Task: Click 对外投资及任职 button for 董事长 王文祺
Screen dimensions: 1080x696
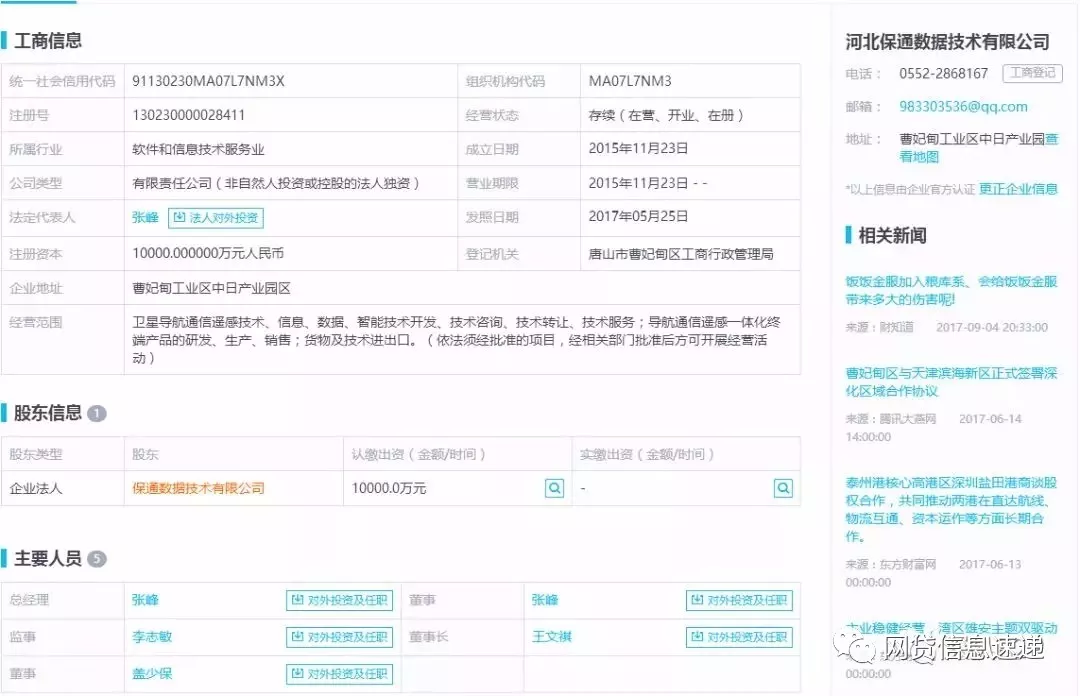Action: [x=739, y=637]
